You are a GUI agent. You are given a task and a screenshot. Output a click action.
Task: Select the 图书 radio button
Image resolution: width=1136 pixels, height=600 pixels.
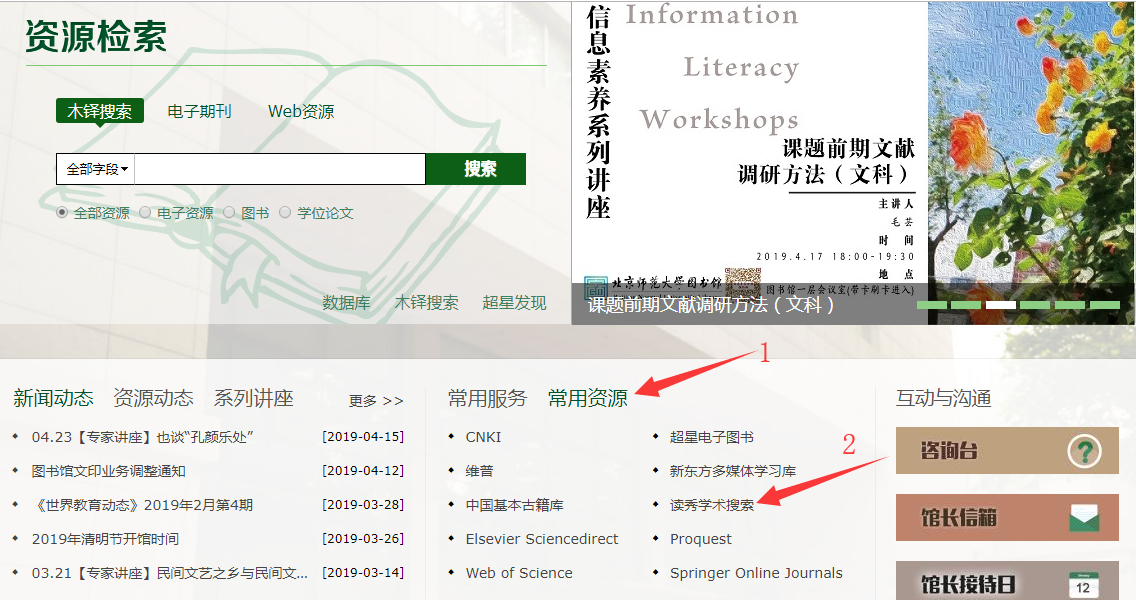tap(229, 212)
